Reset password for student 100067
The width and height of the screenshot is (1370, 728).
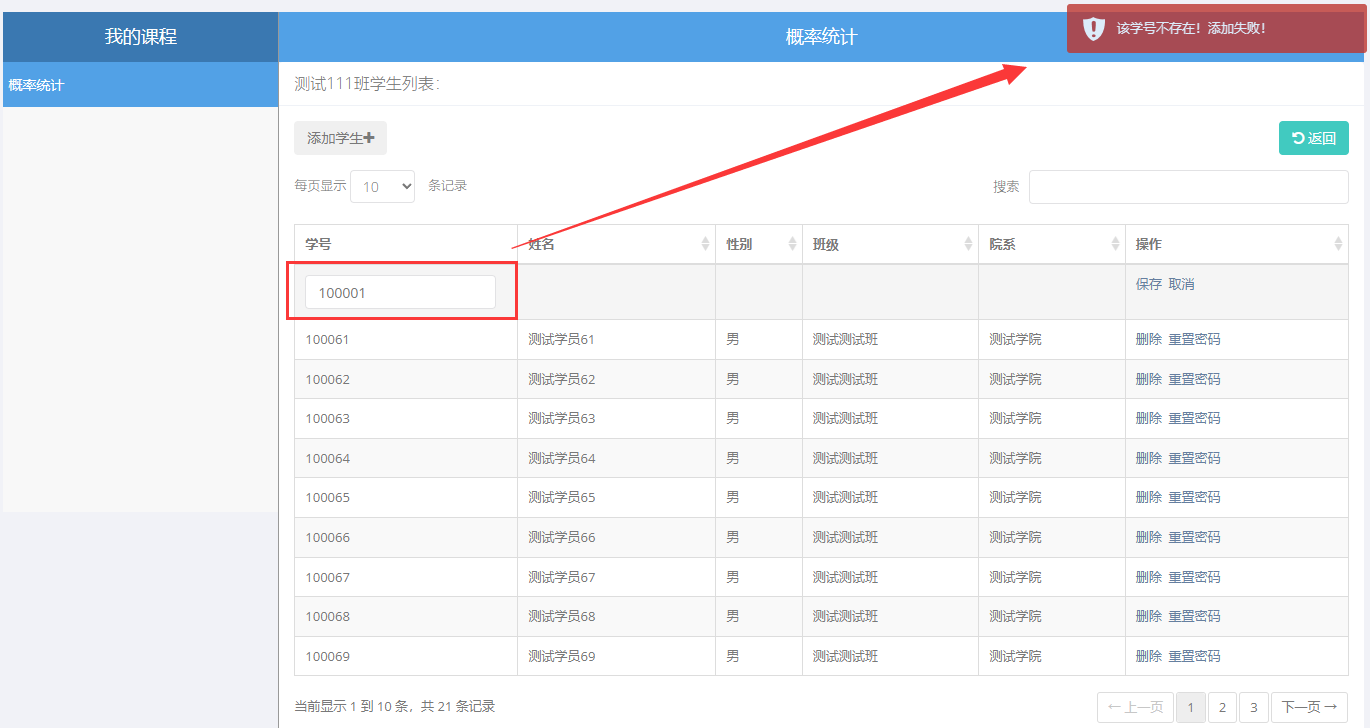(x=1195, y=577)
